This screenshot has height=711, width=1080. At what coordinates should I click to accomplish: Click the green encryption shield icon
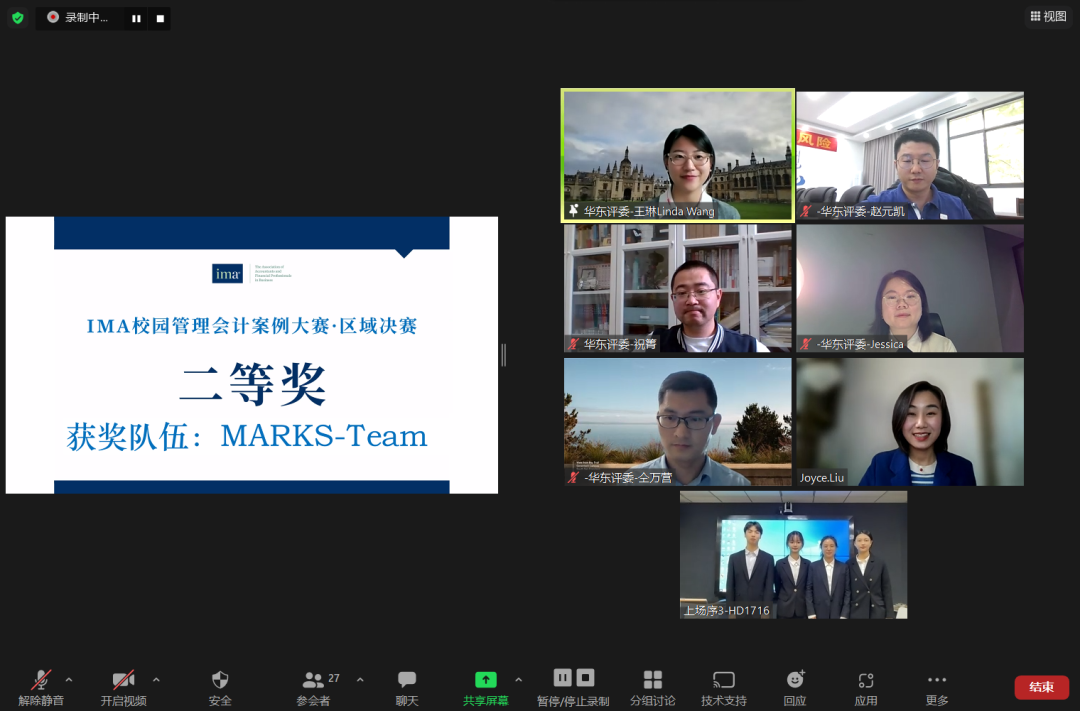coord(17,17)
